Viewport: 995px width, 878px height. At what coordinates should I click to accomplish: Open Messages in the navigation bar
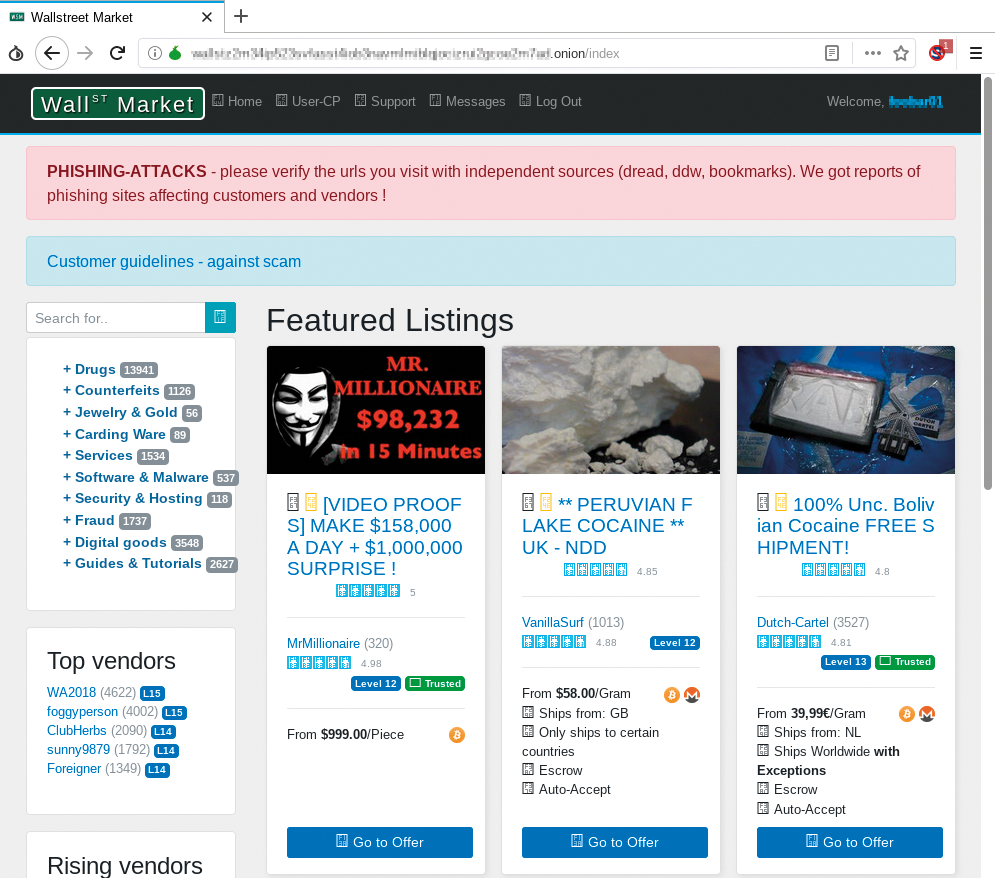[468, 101]
